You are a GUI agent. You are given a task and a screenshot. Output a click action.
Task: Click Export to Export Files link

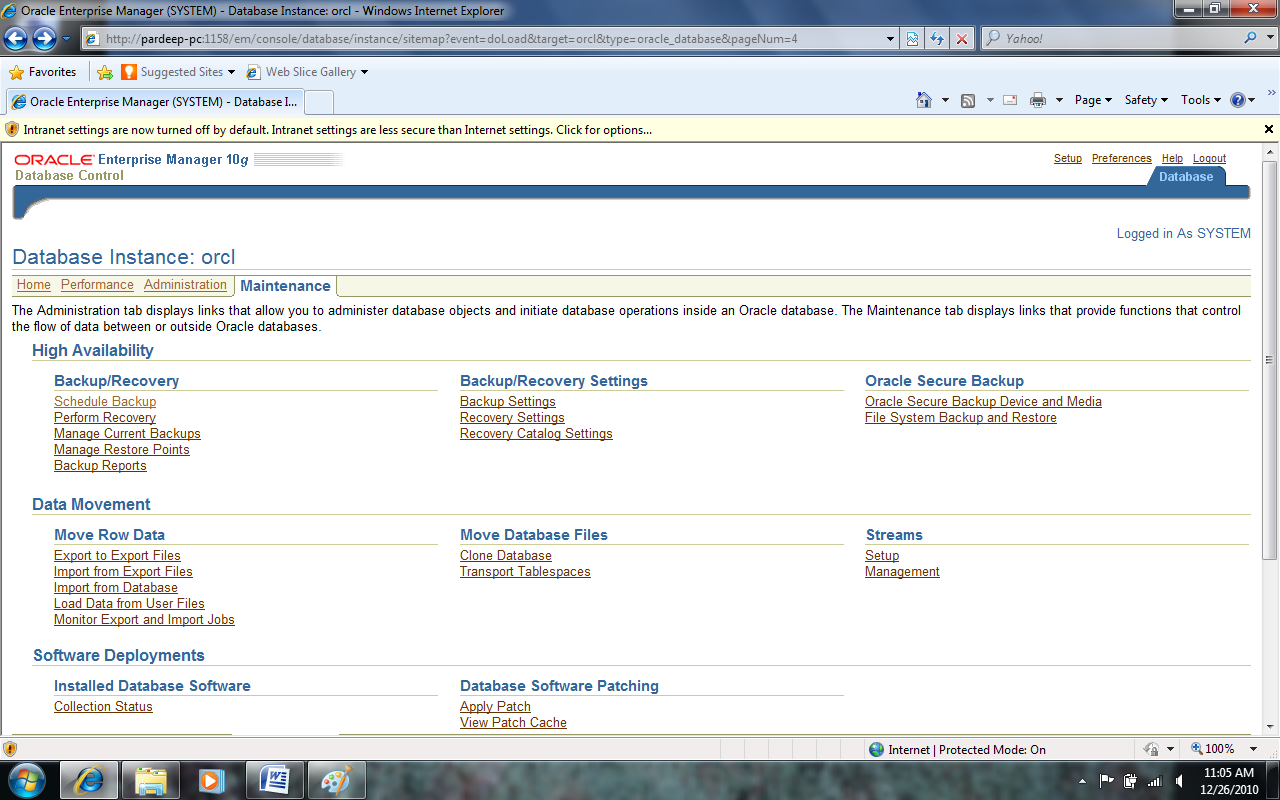pos(117,556)
